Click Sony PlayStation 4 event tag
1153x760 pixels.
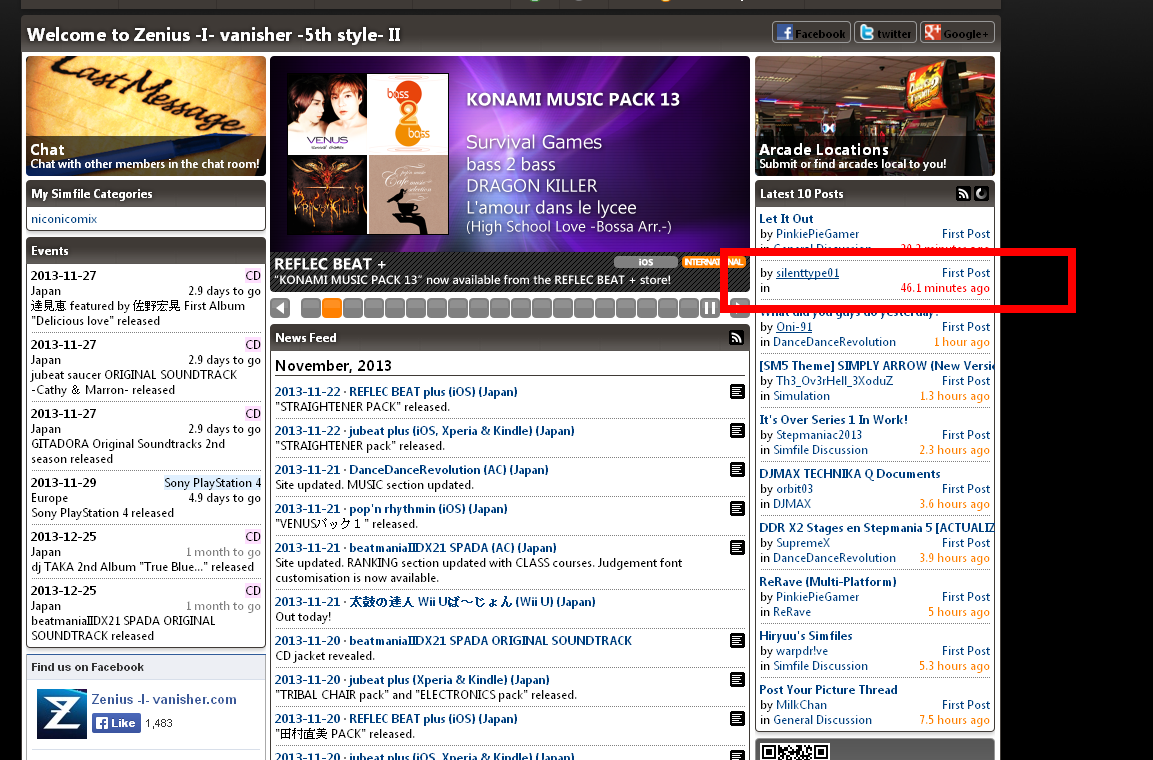[x=212, y=483]
